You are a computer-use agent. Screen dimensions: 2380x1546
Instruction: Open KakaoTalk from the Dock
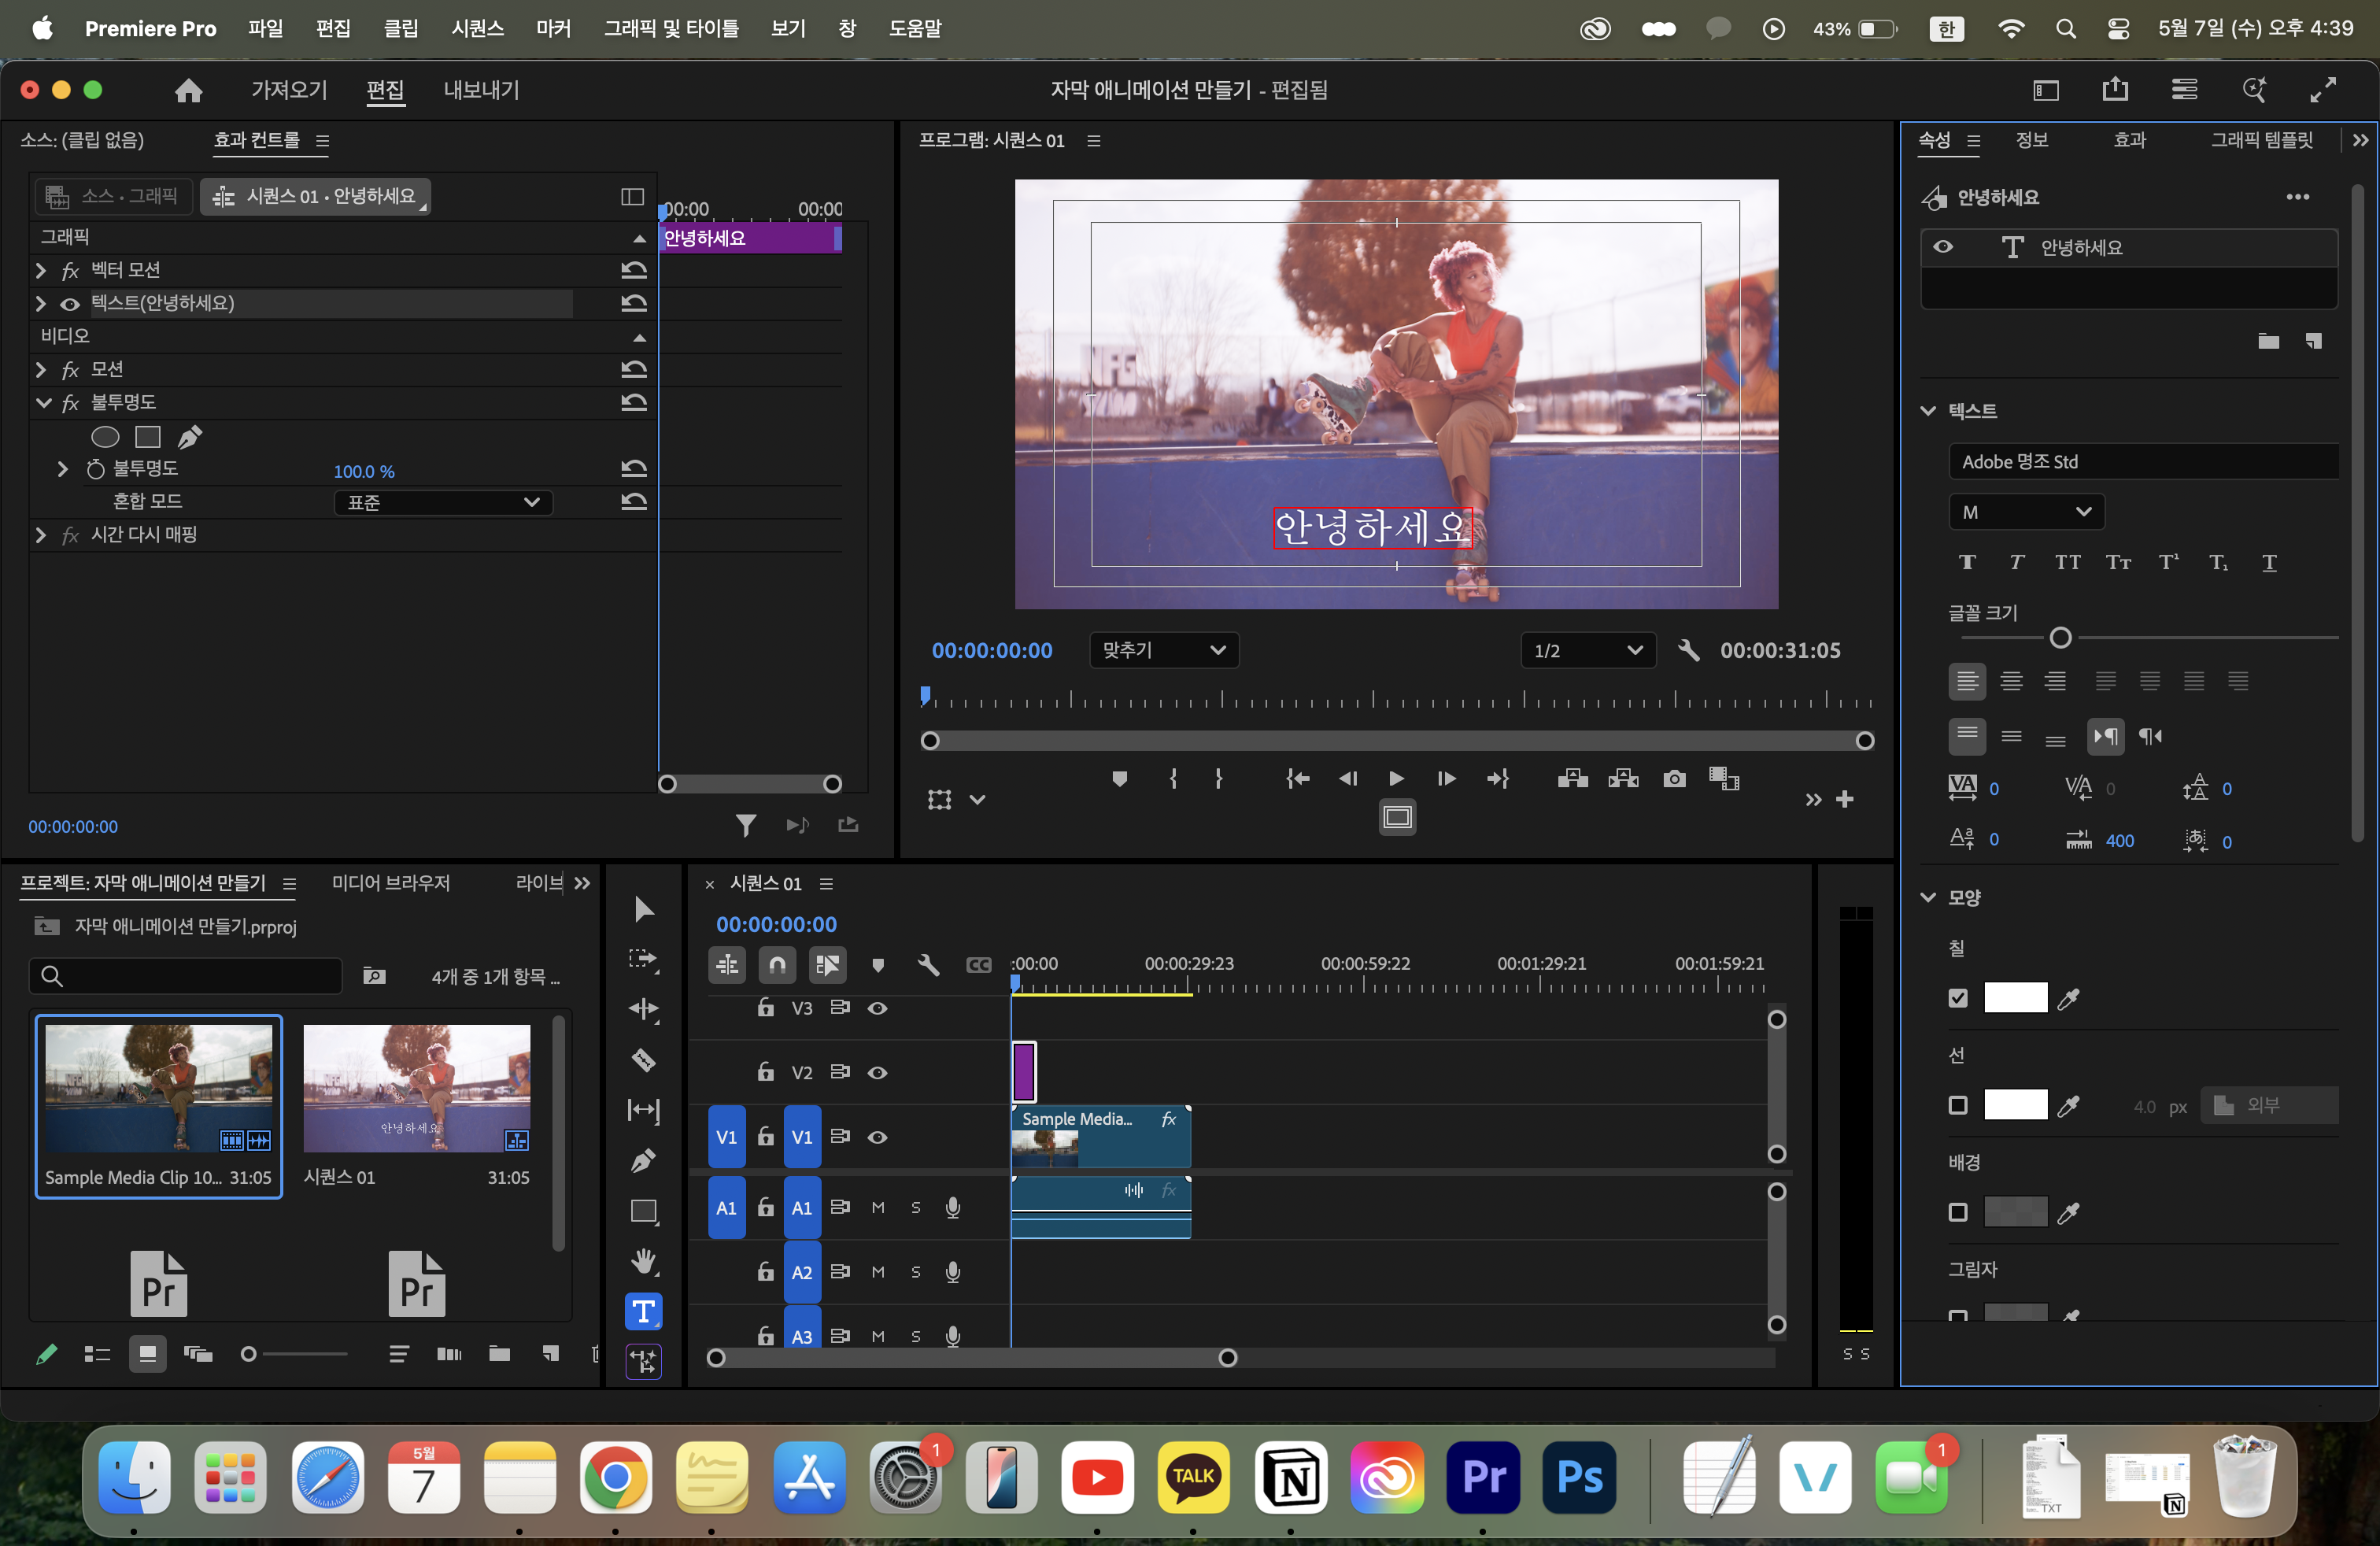tap(1193, 1477)
